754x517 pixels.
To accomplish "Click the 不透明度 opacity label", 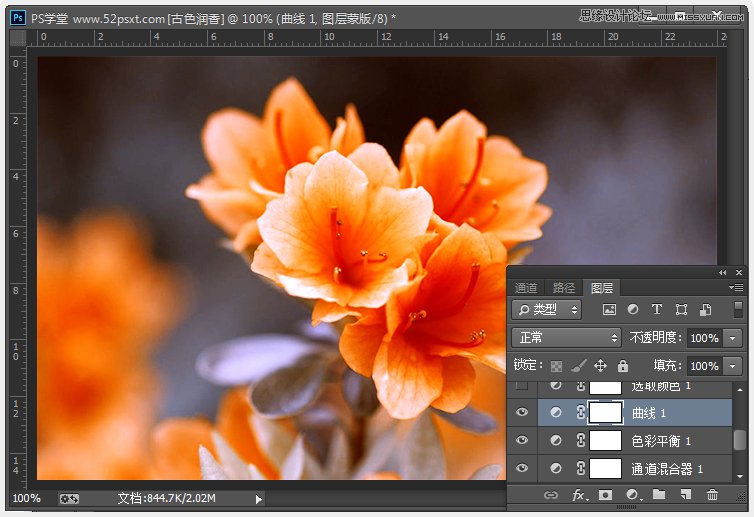I will (655, 338).
